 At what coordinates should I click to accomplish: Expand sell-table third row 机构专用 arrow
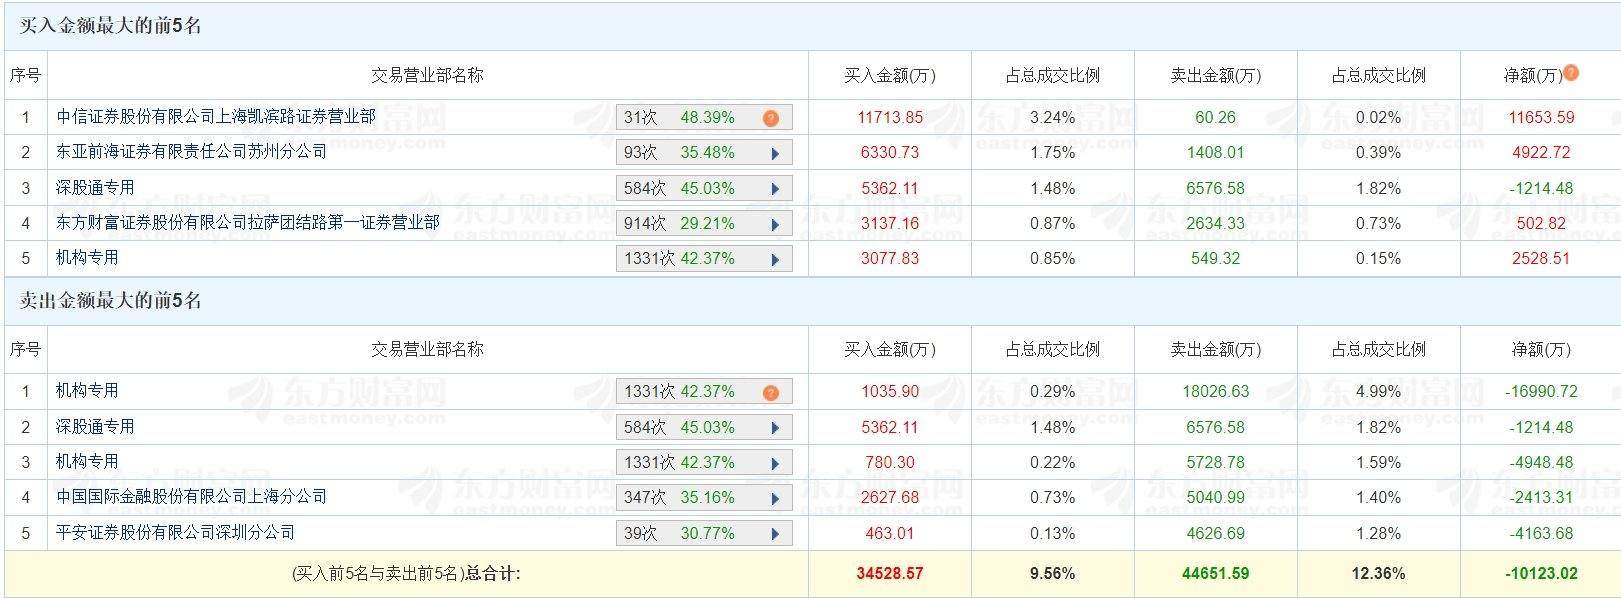775,463
